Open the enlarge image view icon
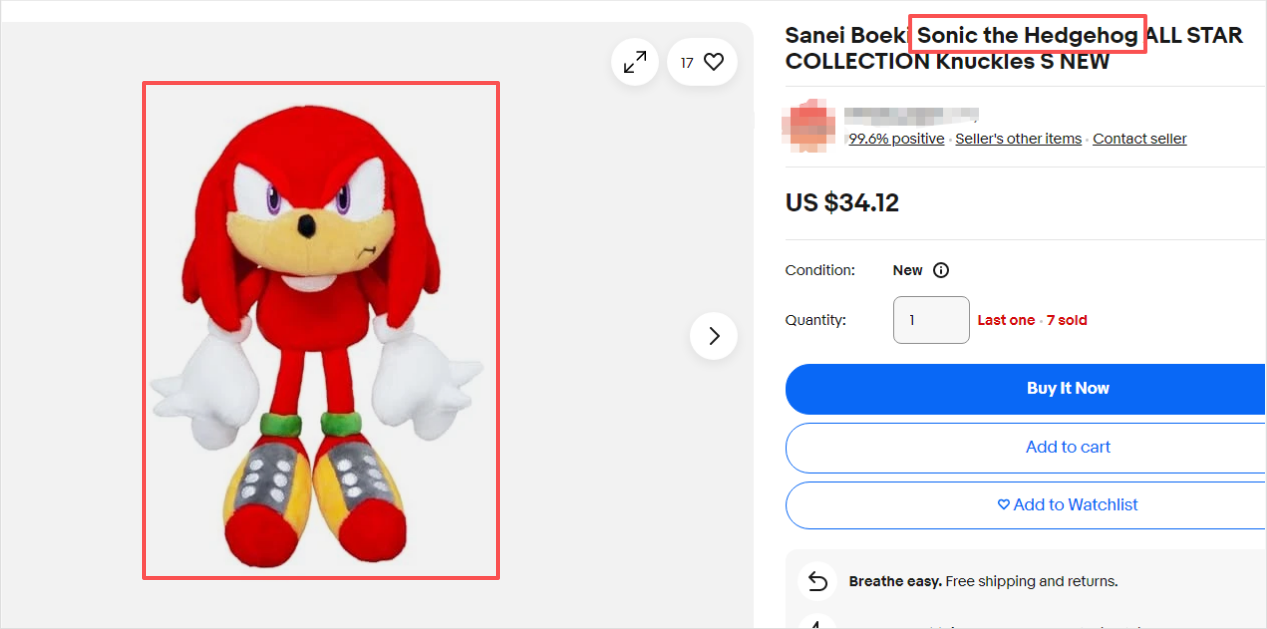The image size is (1267, 629). (635, 62)
